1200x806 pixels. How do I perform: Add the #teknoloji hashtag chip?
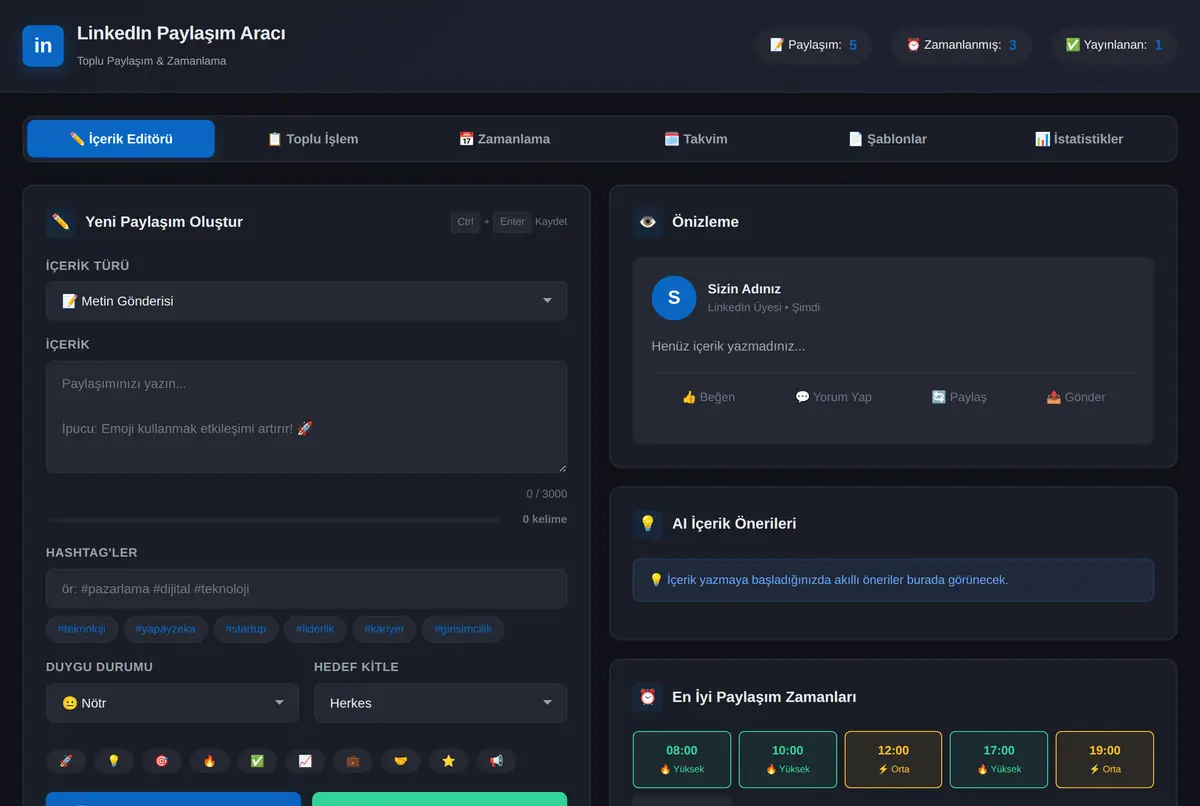tap(82, 629)
